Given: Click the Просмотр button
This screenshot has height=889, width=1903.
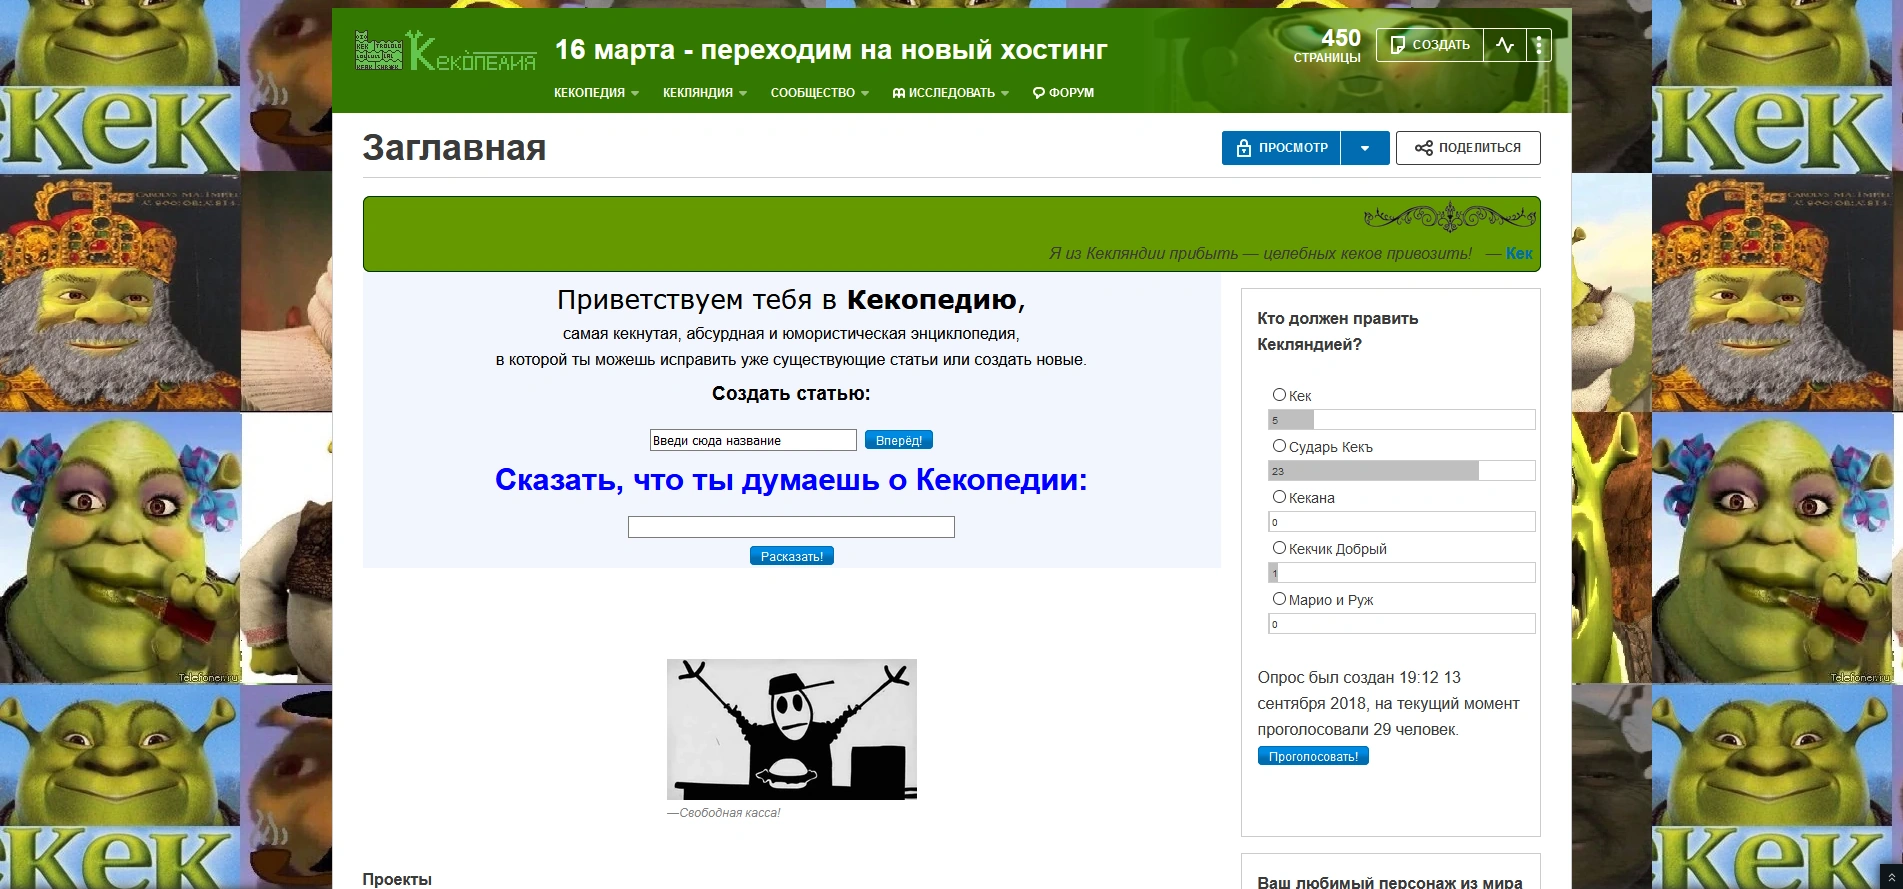Looking at the screenshot, I should click(x=1281, y=148).
